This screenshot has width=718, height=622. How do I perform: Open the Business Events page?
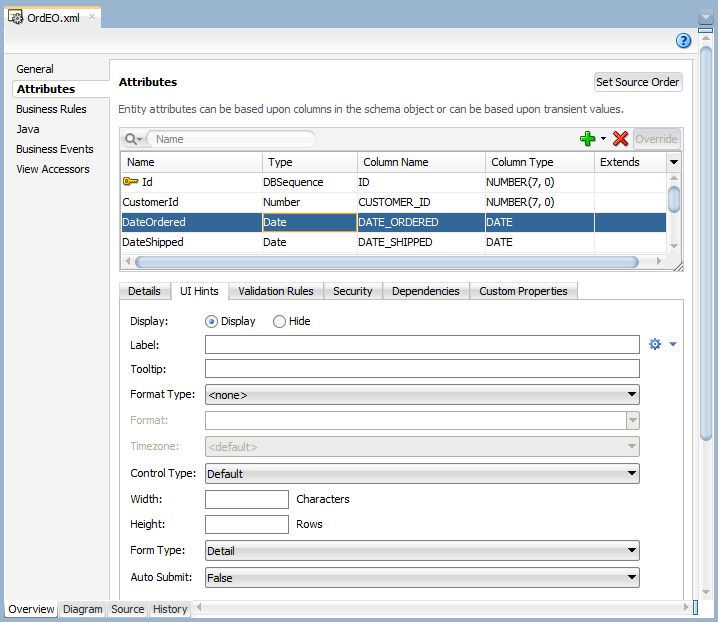pyautogui.click(x=54, y=149)
